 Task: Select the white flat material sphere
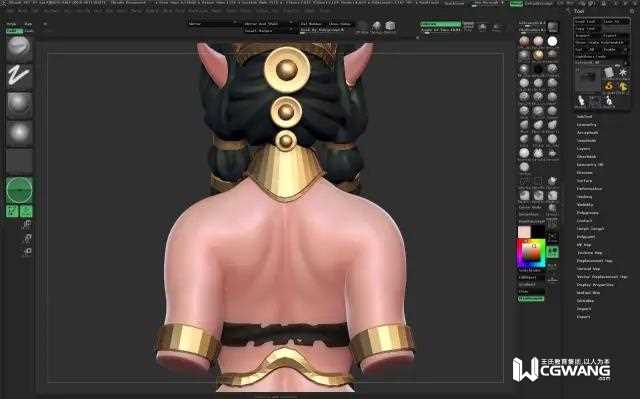pos(552,41)
